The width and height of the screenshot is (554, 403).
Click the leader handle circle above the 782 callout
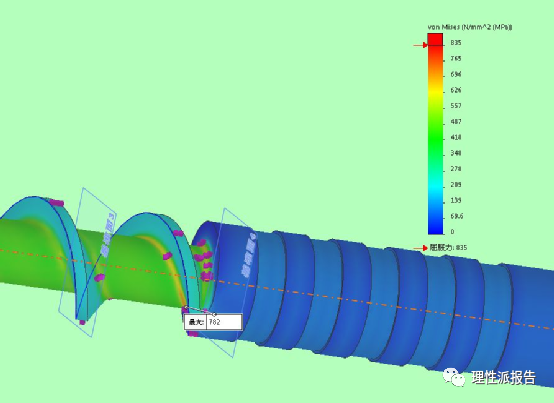(214, 314)
